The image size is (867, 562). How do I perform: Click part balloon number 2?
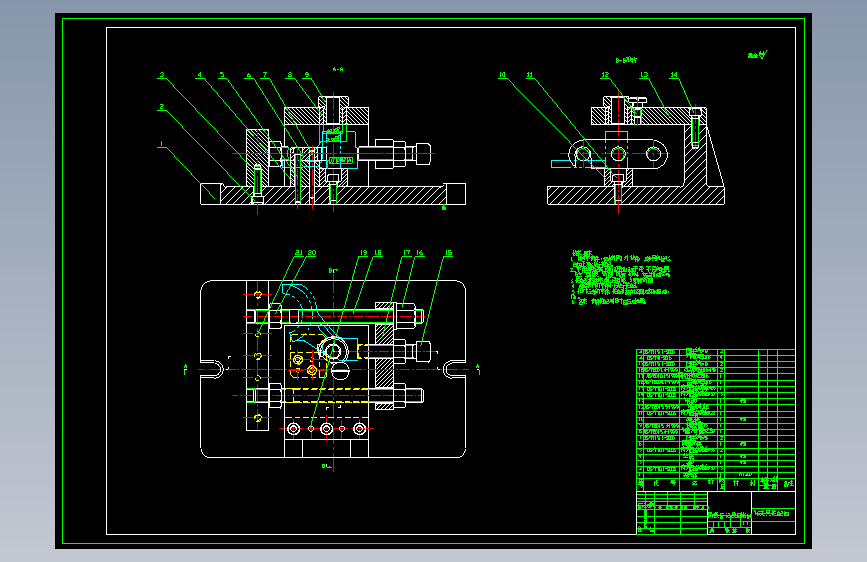(x=161, y=107)
